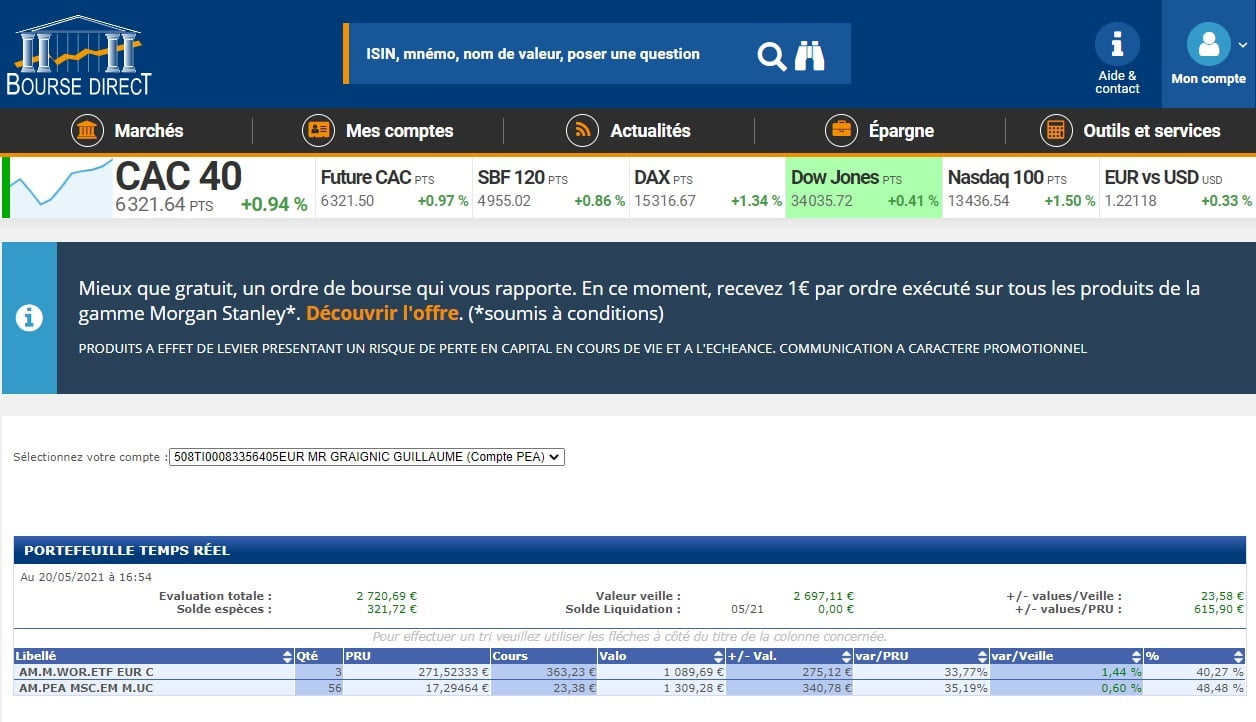Click the search input field
The width and height of the screenshot is (1256, 722).
[x=550, y=54]
